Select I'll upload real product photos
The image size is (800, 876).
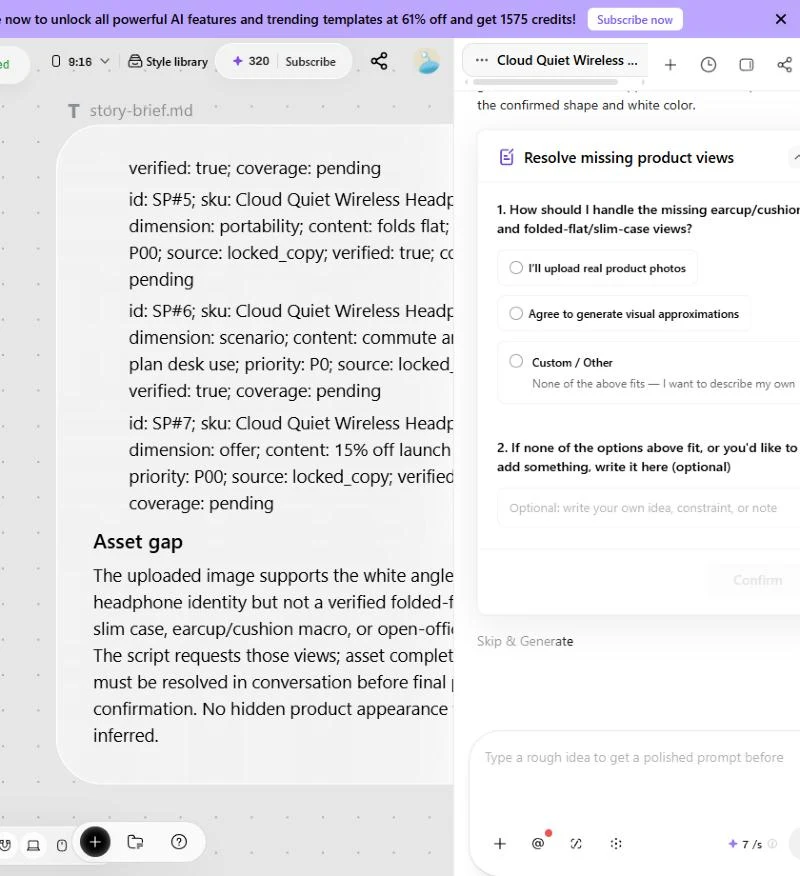597,268
